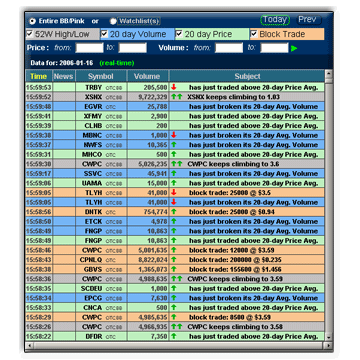Click green arrow in FNGP 20-day Volume row

[x=173, y=231]
